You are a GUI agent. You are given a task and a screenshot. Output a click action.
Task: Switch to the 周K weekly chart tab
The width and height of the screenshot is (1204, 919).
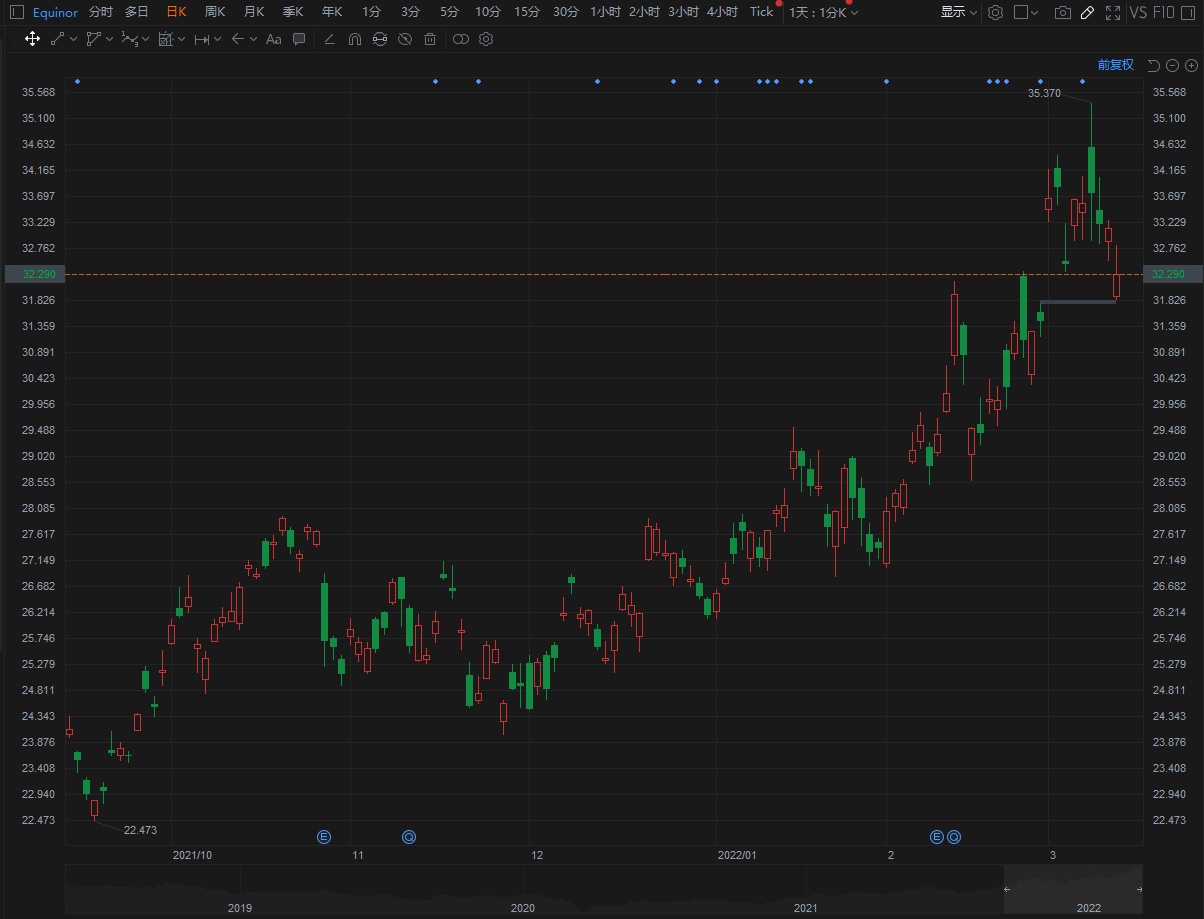[214, 12]
